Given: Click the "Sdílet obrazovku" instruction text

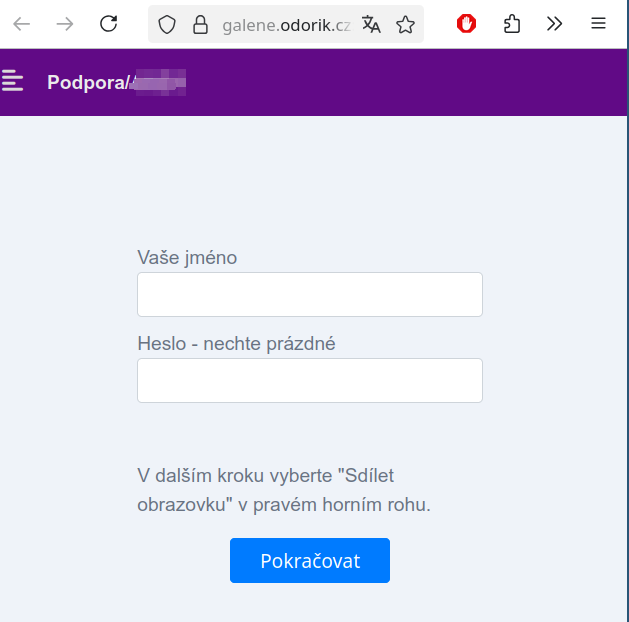Looking at the screenshot, I should click(x=284, y=490).
